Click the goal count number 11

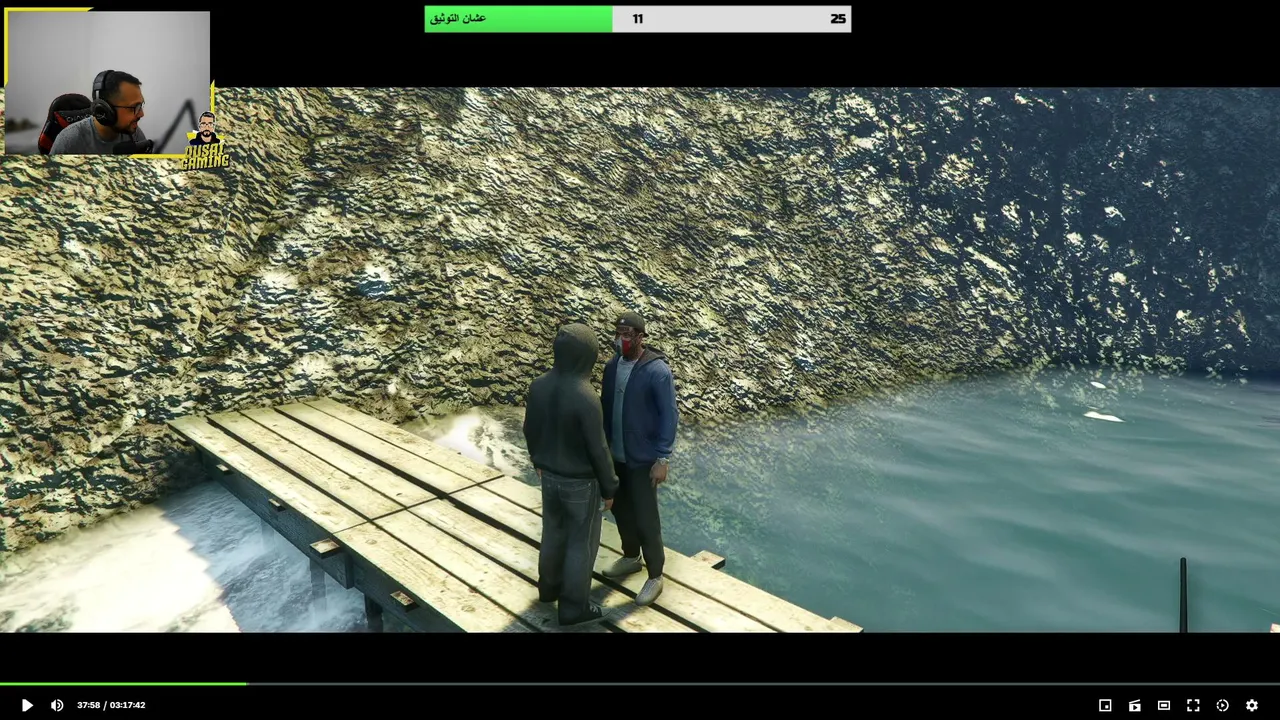(x=638, y=19)
